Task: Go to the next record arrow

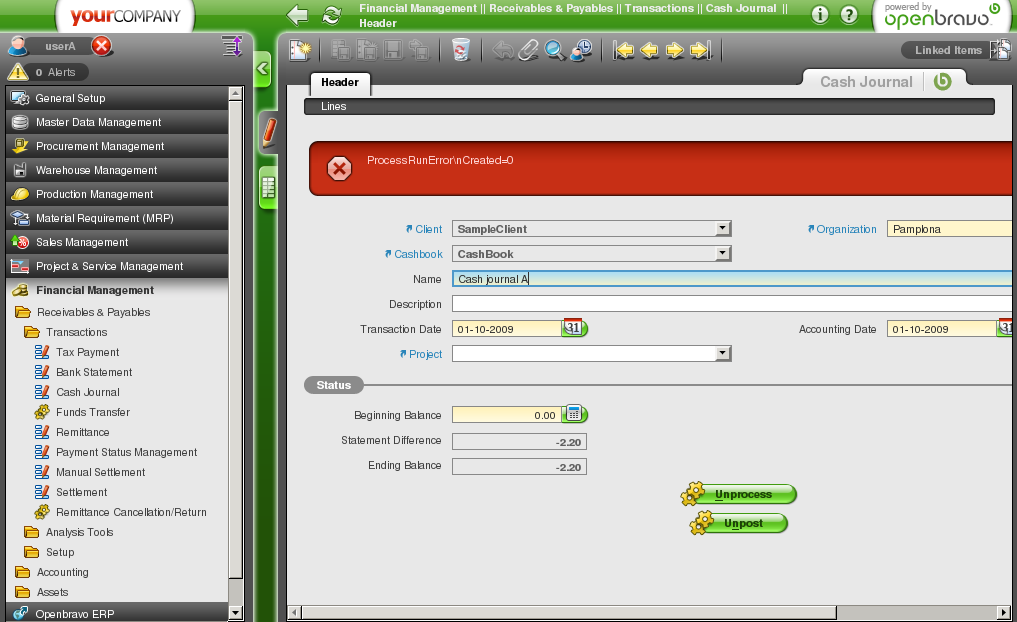Action: 675,50
